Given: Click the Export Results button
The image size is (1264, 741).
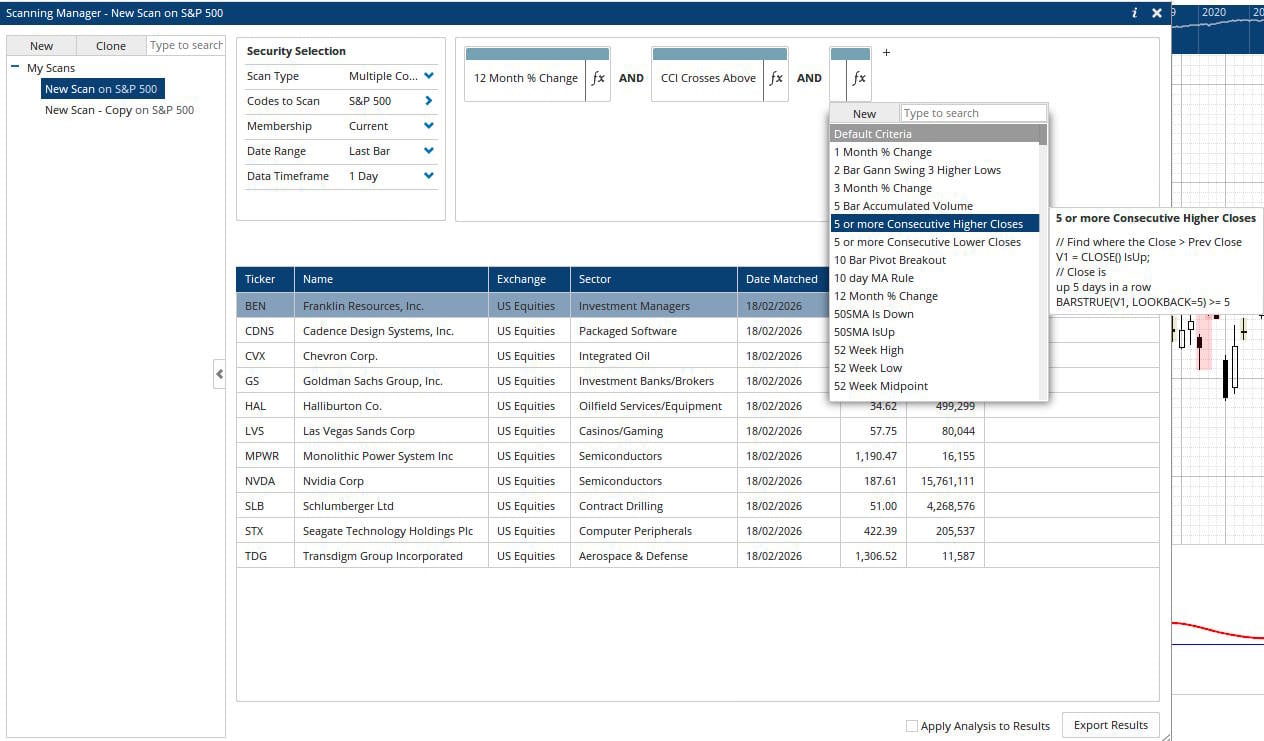Looking at the screenshot, I should (x=1110, y=725).
